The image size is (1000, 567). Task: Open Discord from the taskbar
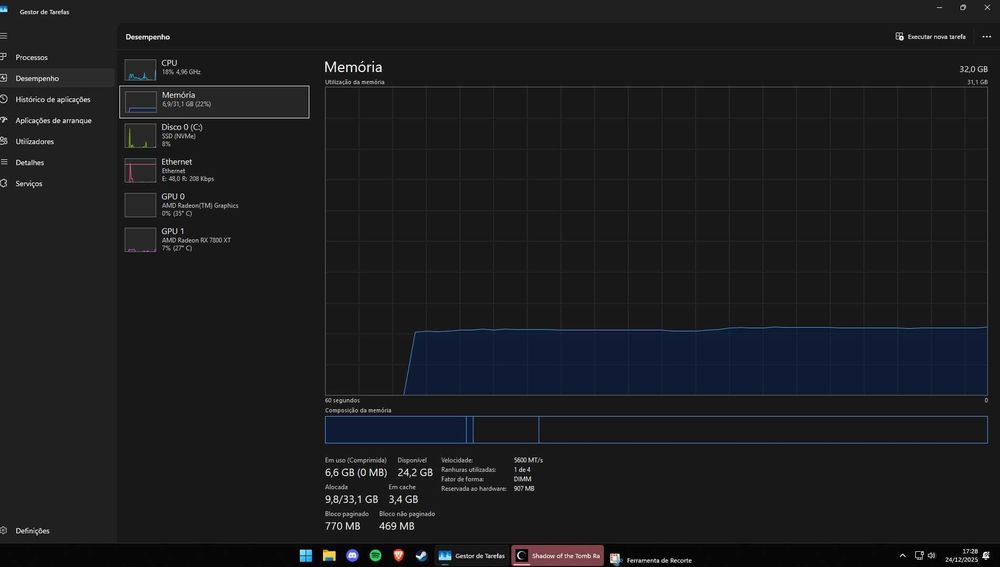point(352,556)
